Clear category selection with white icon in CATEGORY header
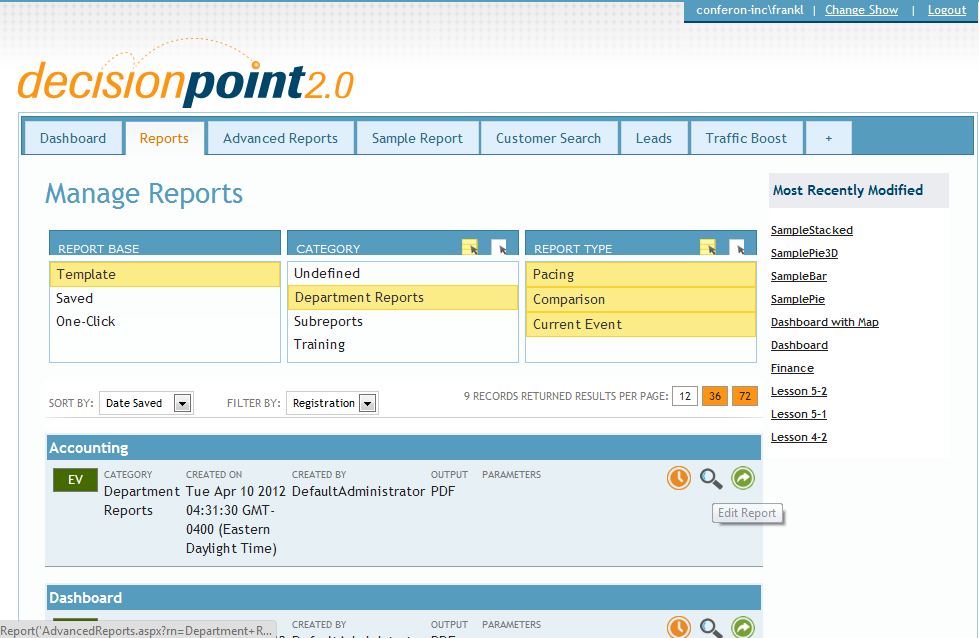The height and width of the screenshot is (638, 979). (x=498, y=247)
